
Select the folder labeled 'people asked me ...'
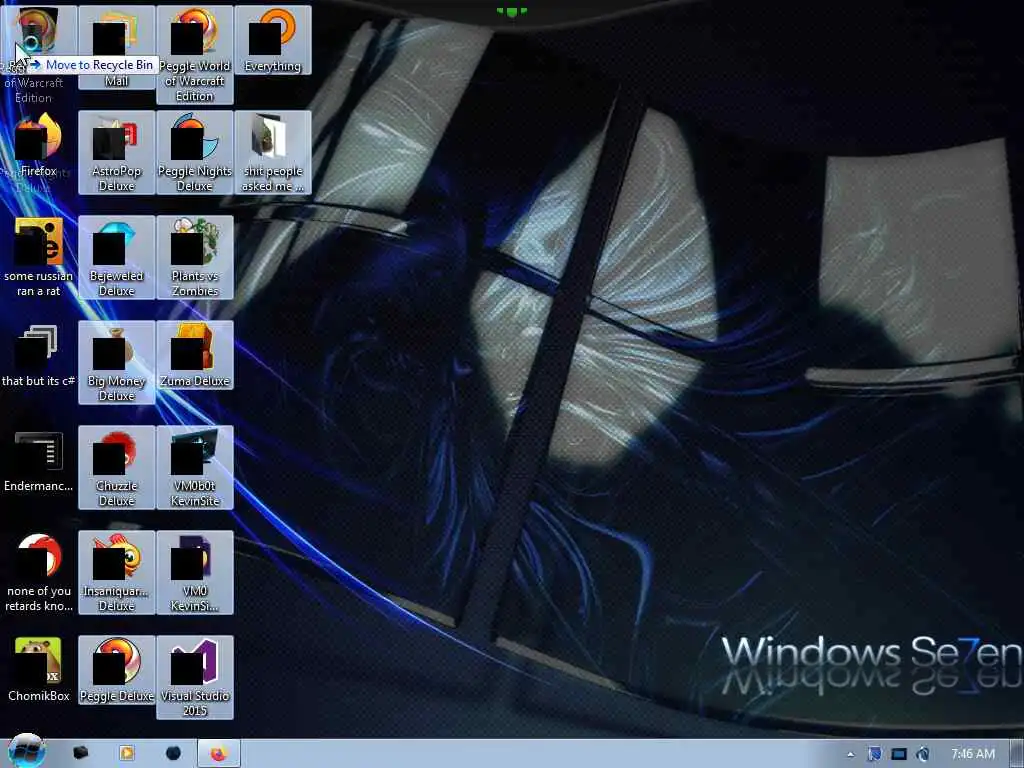(273, 152)
